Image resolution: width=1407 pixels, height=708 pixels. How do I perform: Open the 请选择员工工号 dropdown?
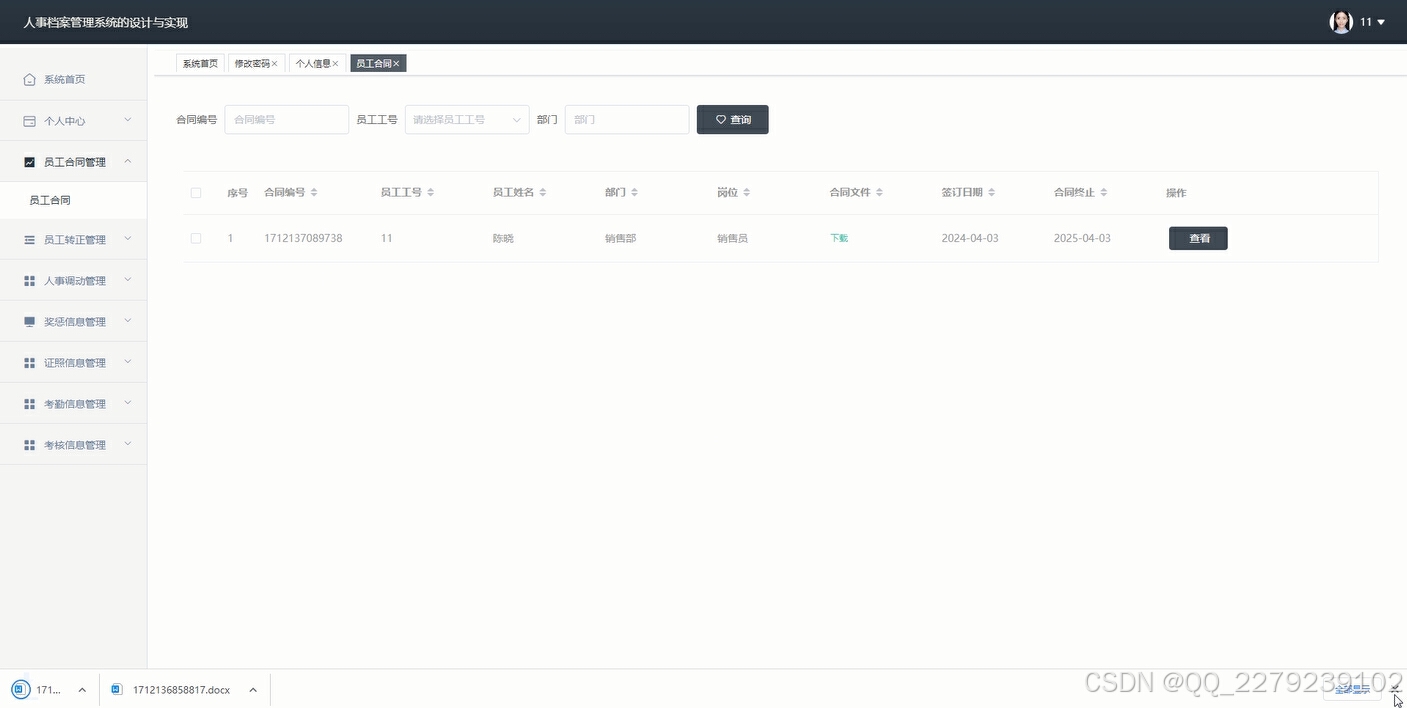[466, 119]
